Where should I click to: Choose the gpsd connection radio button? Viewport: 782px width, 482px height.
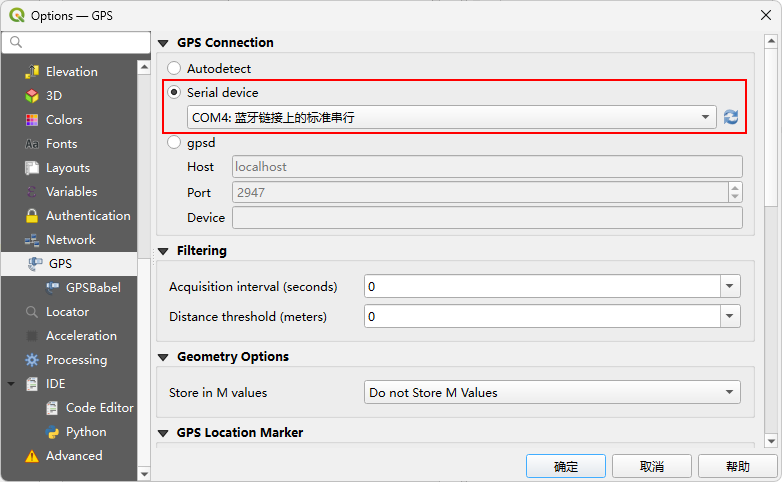(x=174, y=142)
